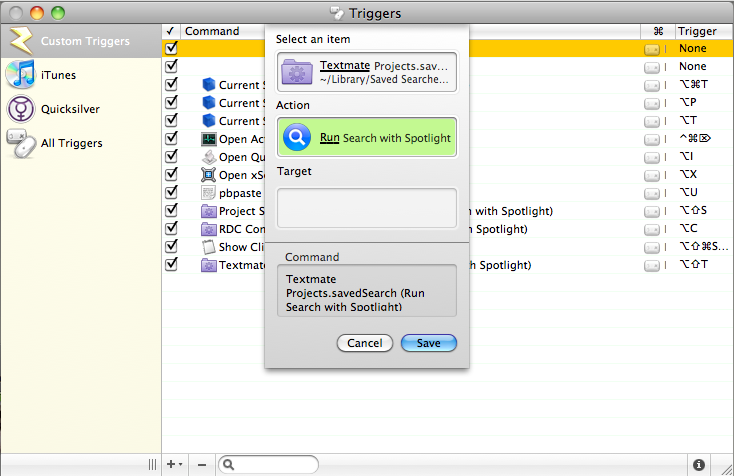Click the trigger search field
Viewport: 734px width, 476px height.
tap(269, 464)
